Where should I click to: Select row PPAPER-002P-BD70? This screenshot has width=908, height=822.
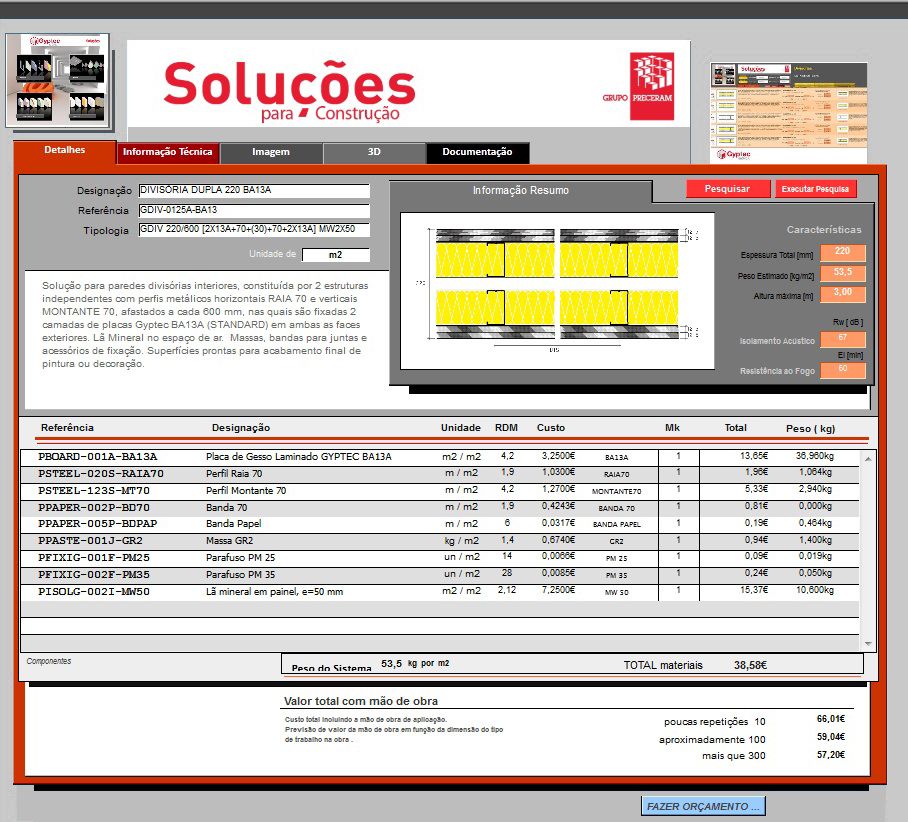click(x=440, y=507)
